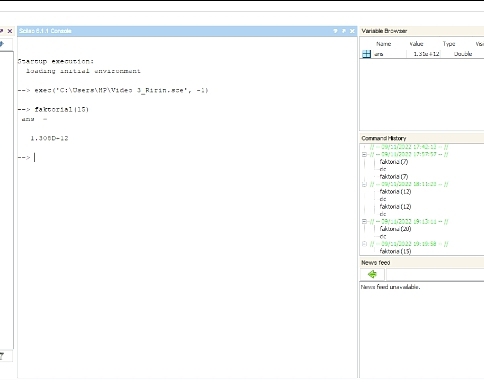Place cursor at the console input prompt

(35, 157)
